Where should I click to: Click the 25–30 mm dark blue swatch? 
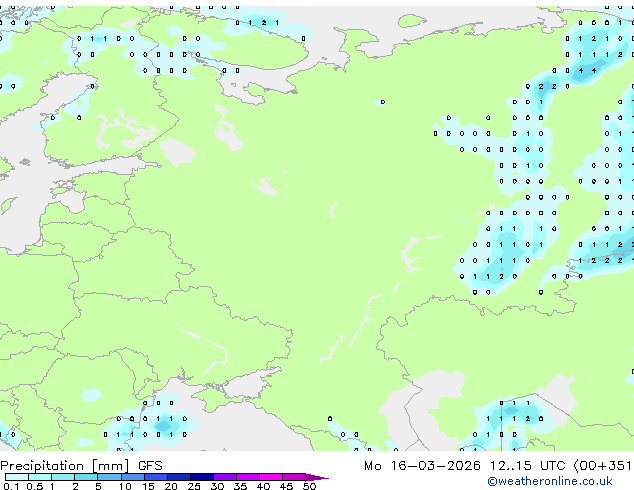point(202,477)
